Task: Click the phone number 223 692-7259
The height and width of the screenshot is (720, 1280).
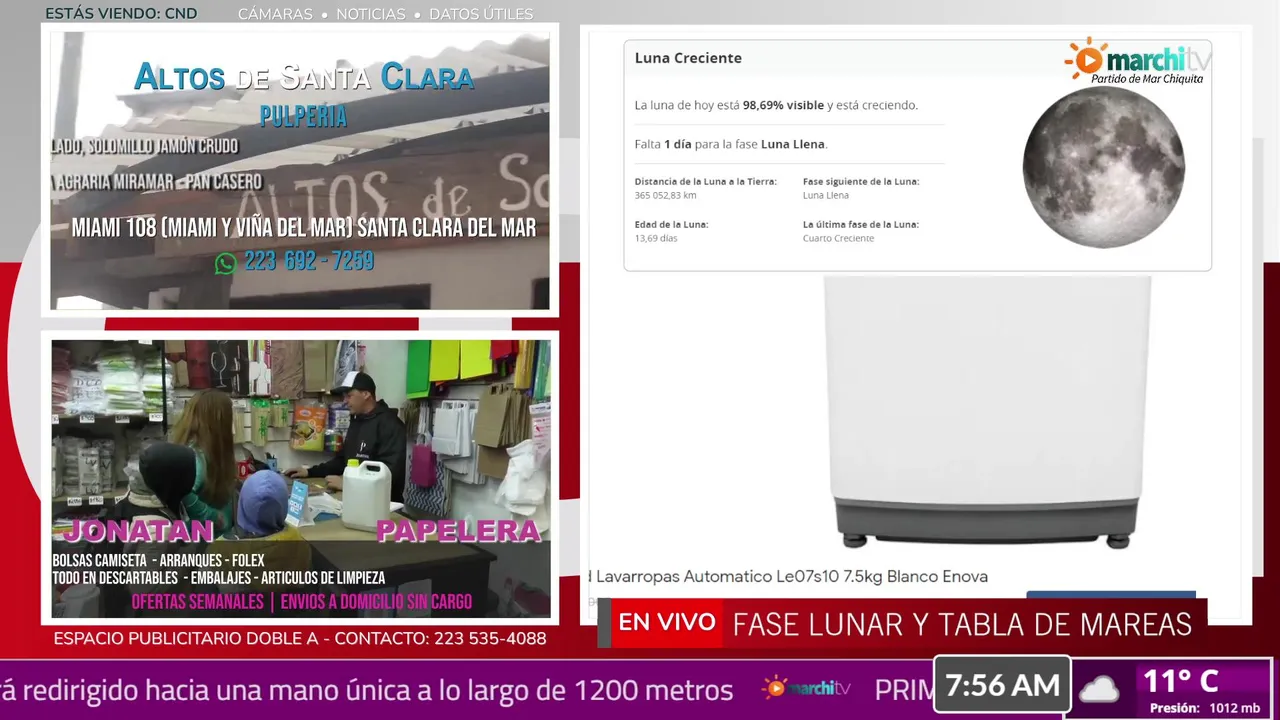Action: tap(309, 262)
